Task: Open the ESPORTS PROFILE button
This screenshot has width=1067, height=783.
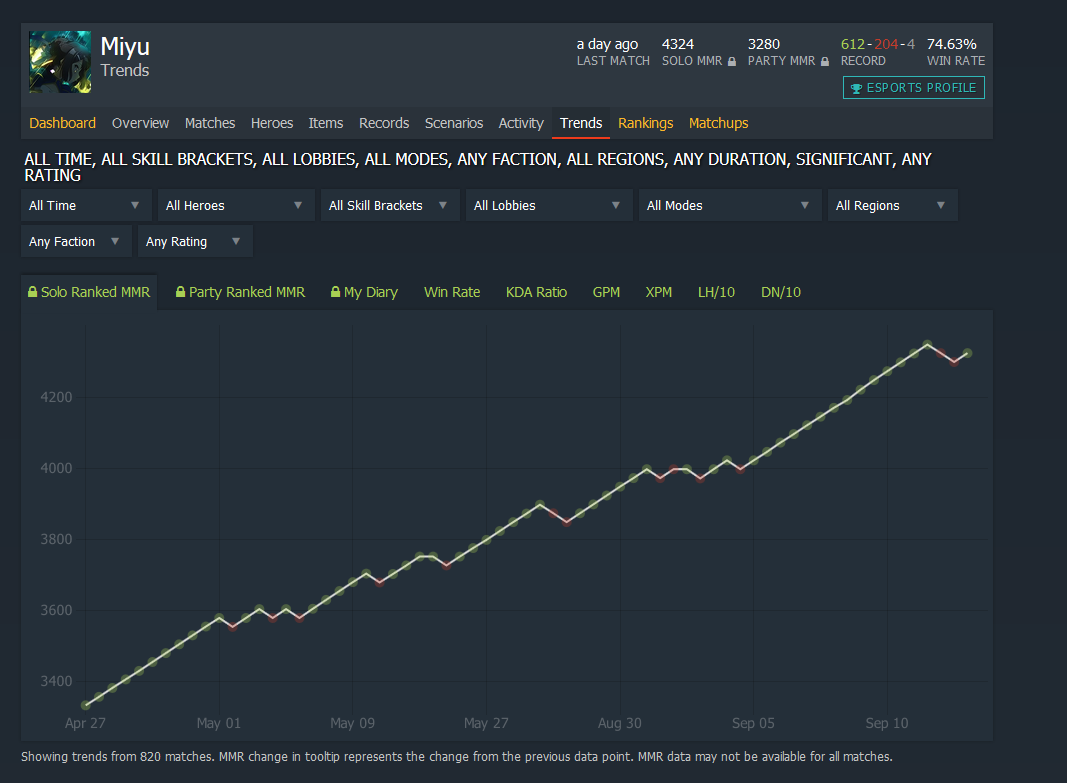Action: [x=913, y=88]
